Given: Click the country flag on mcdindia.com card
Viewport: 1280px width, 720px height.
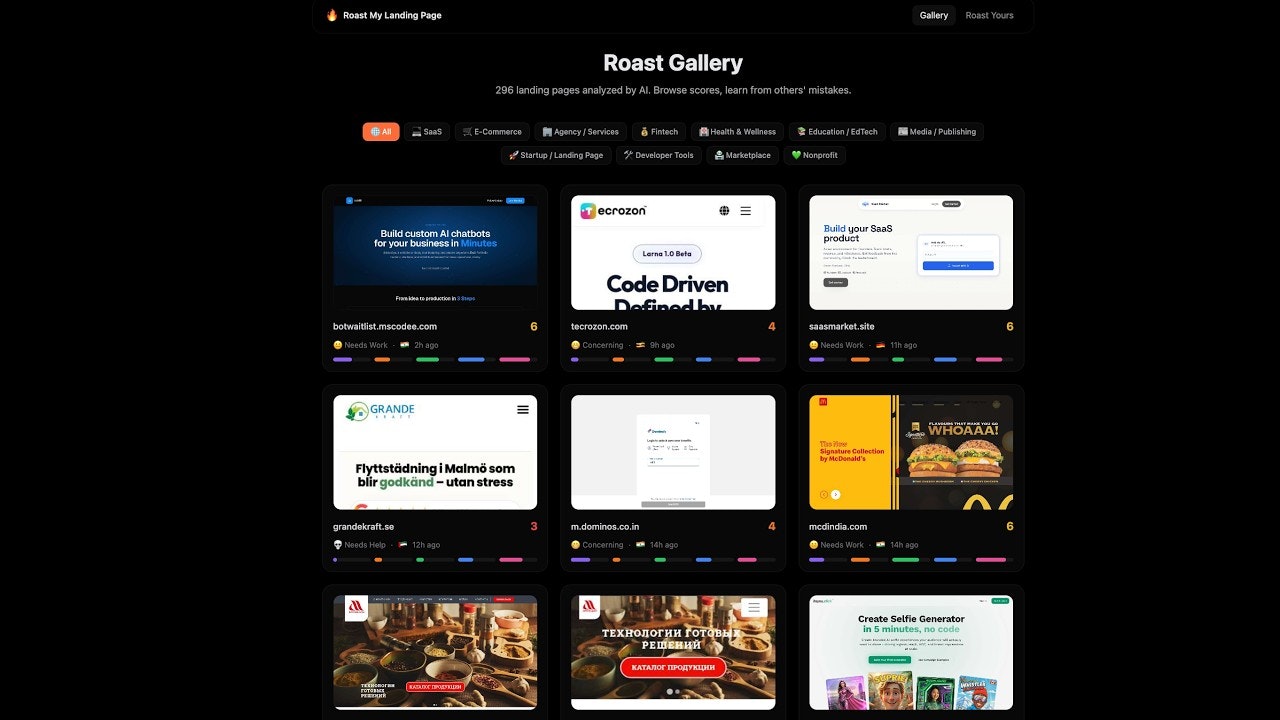Looking at the screenshot, I should point(880,545).
